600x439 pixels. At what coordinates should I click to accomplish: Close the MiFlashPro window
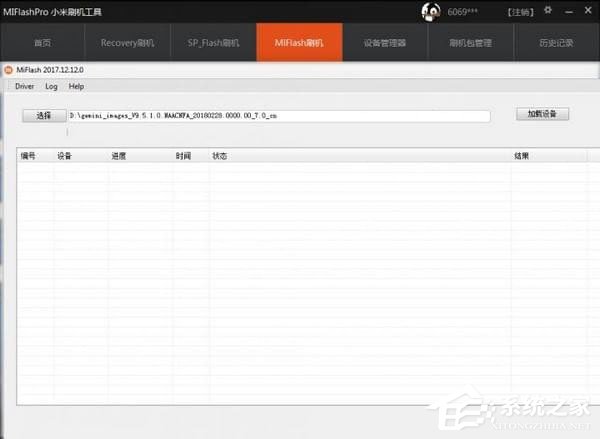coord(588,11)
